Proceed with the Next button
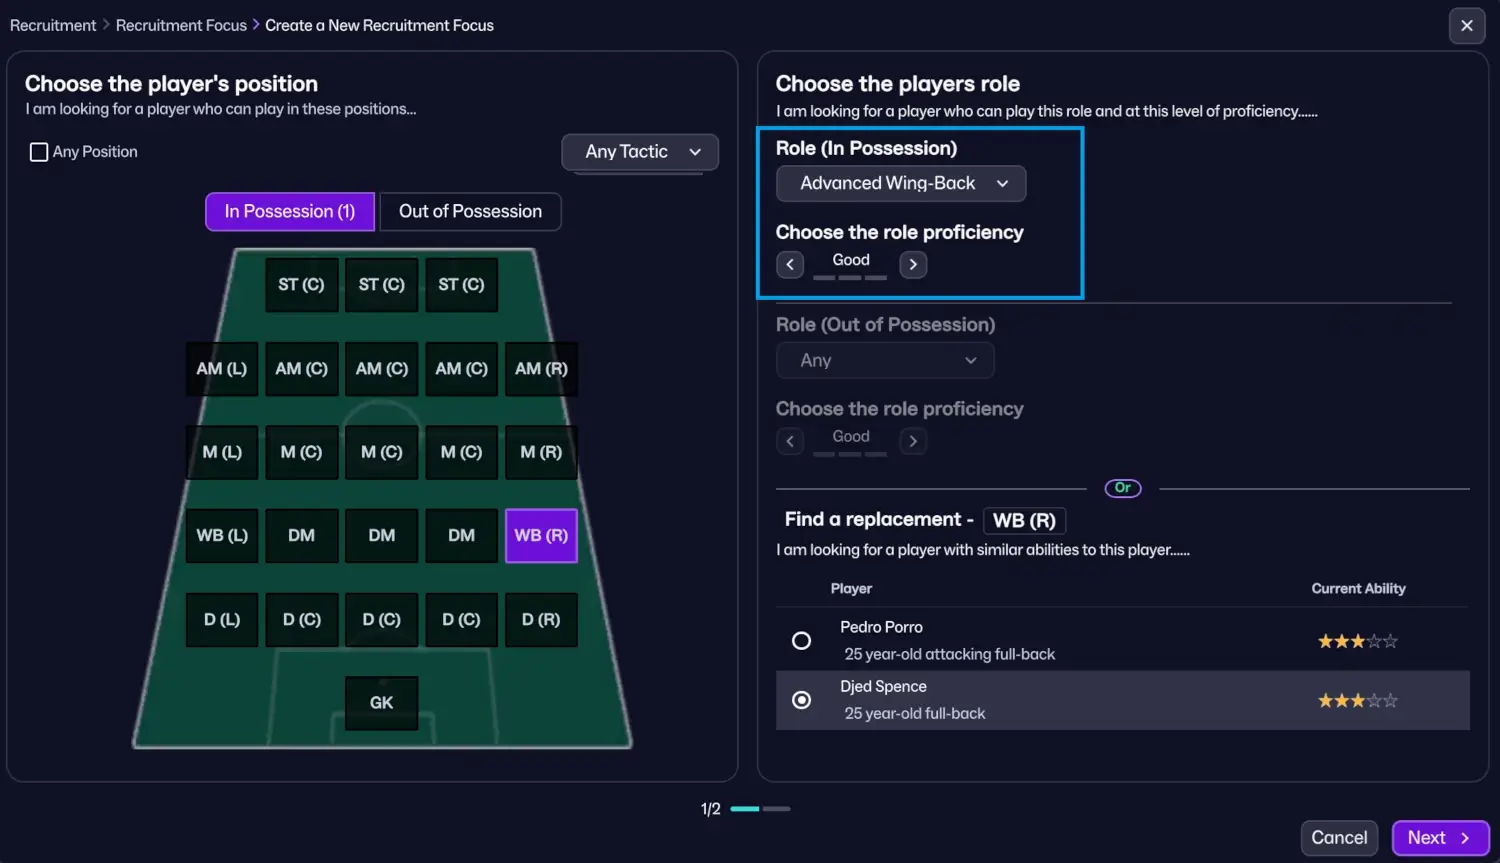The image size is (1500, 863). 1440,838
